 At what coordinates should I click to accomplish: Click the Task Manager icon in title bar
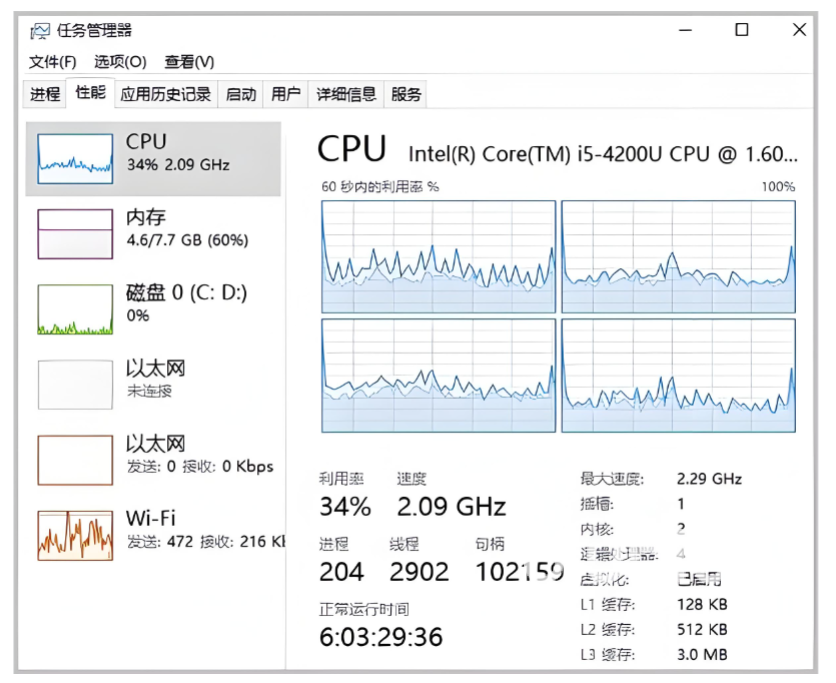(40, 30)
